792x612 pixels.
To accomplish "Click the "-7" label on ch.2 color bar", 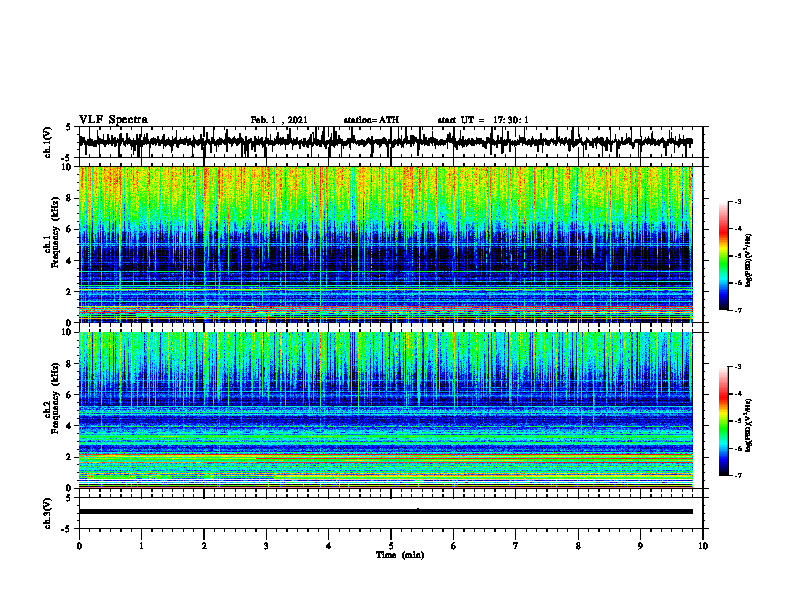I will (737, 476).
